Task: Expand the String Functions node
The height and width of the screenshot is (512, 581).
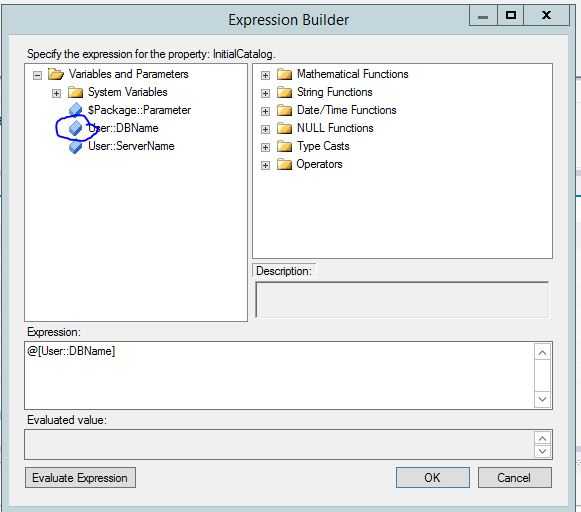Action: tap(265, 93)
